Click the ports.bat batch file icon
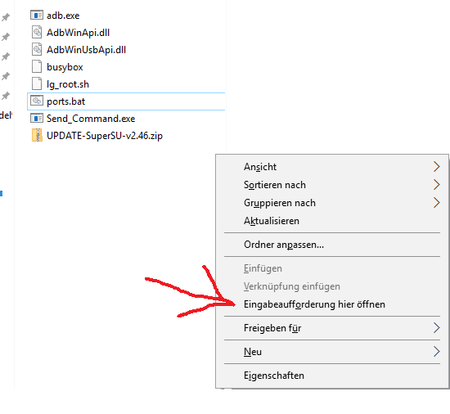The width and height of the screenshot is (450, 414). tap(37, 101)
